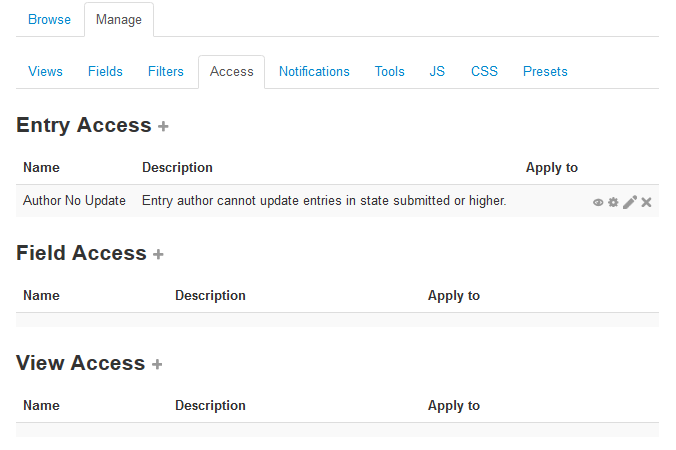Viewport: 676px width, 450px height.
Task: Add a new Entry Access rule
Action: (x=163, y=126)
